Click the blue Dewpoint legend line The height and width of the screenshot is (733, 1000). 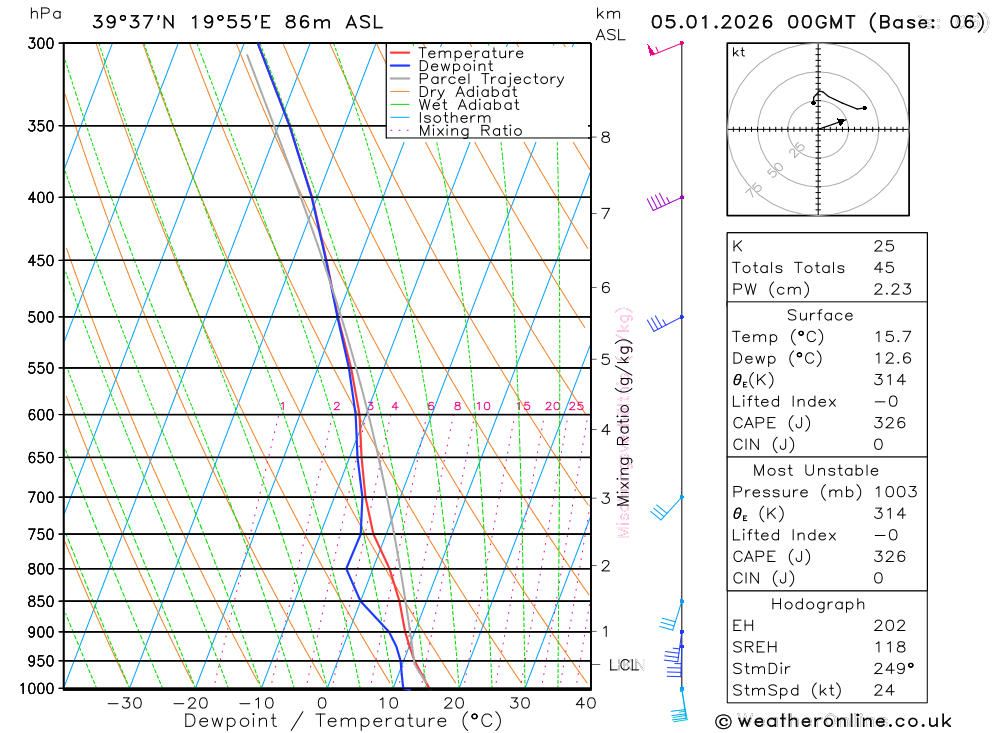pyautogui.click(x=399, y=66)
